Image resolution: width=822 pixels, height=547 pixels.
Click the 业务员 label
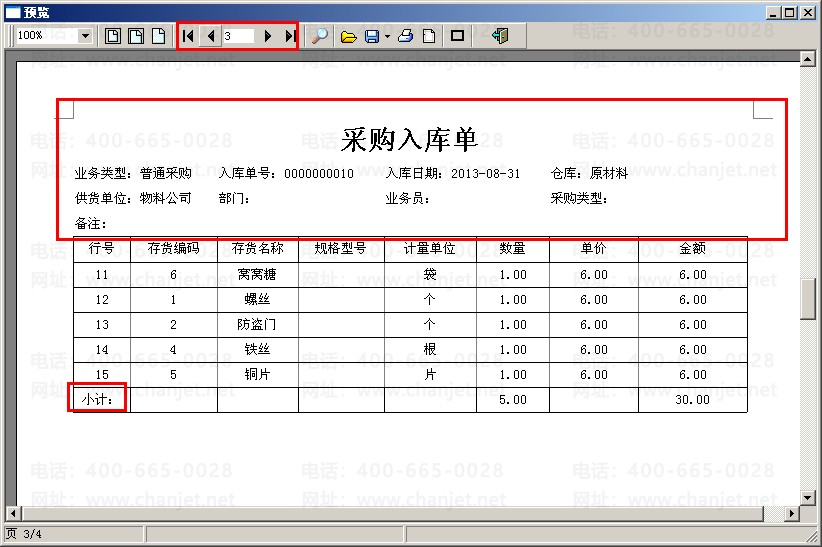pos(407,199)
